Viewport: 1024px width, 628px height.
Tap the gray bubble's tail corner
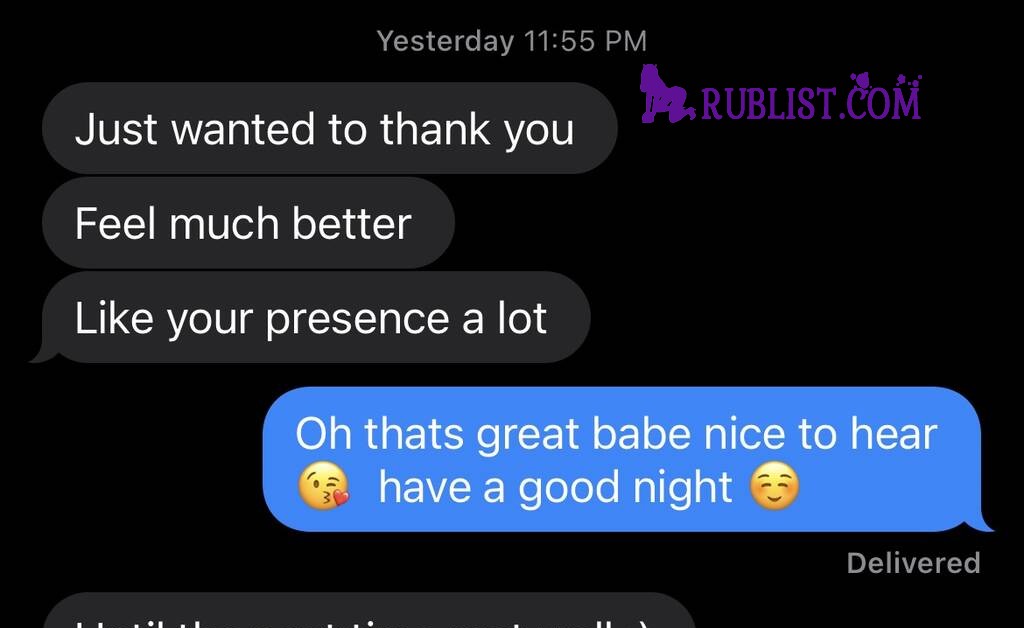point(43,355)
